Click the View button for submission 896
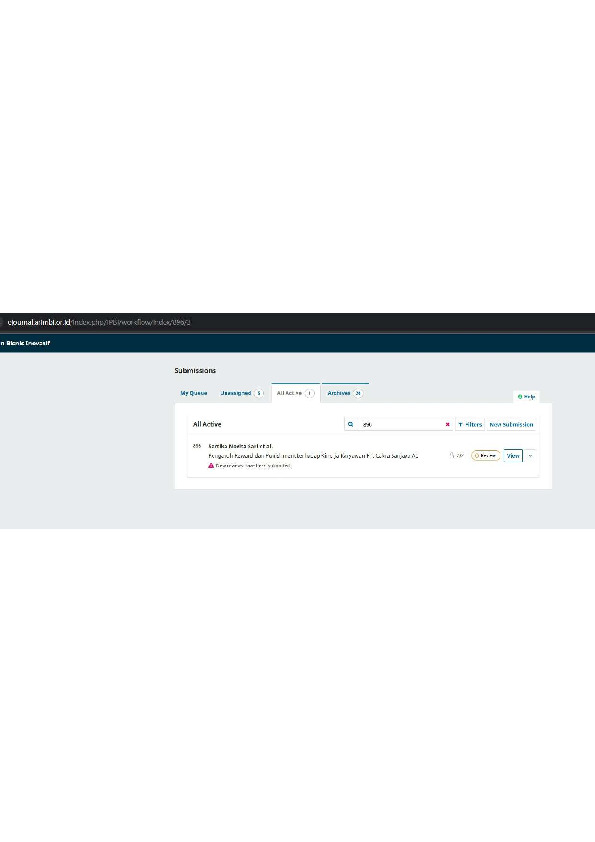This screenshot has width=595, height=842. click(513, 455)
